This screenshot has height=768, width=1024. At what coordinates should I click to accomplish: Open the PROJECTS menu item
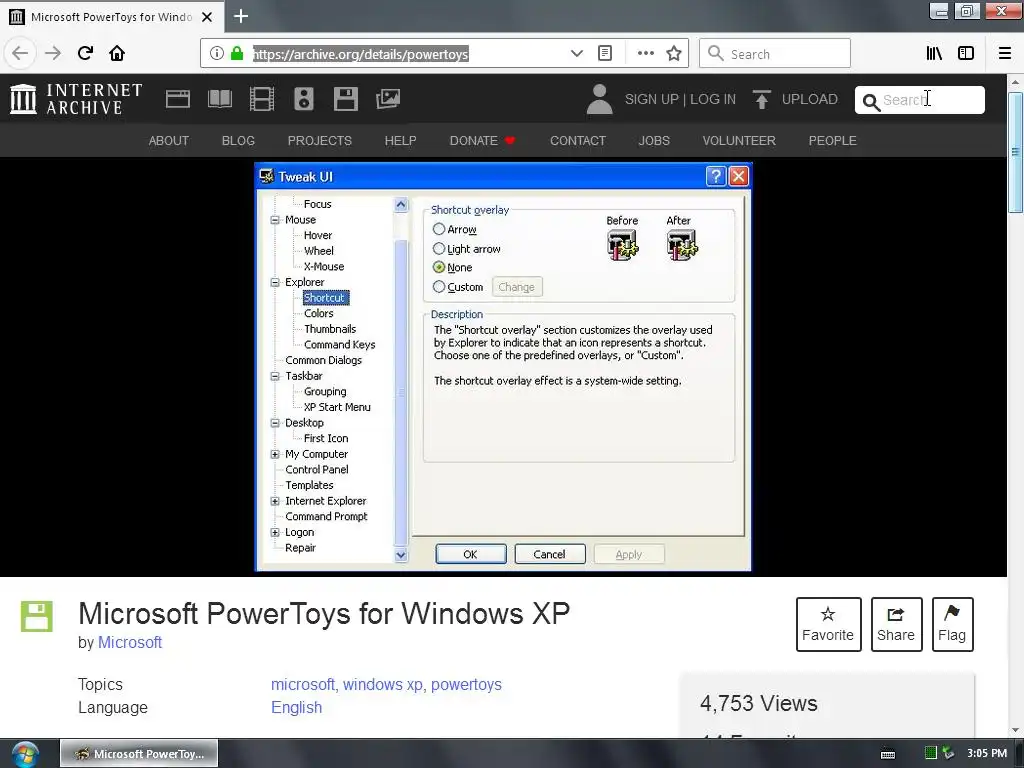320,141
